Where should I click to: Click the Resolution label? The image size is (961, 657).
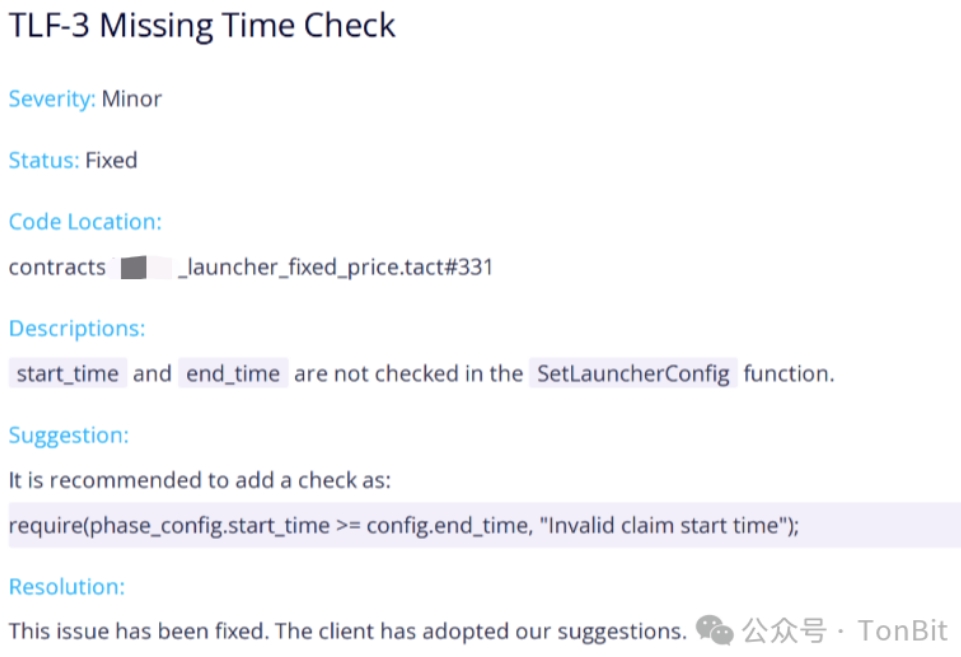[67, 587]
